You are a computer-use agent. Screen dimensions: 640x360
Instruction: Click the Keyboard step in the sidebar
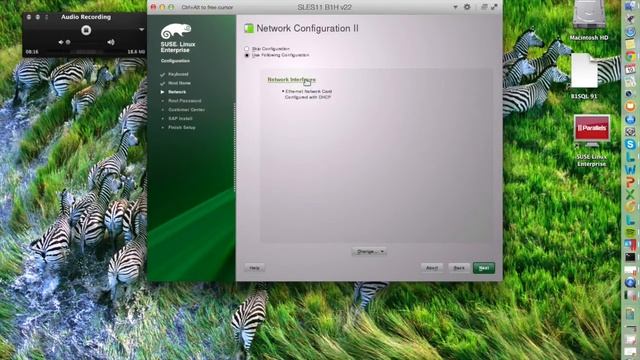coord(178,74)
